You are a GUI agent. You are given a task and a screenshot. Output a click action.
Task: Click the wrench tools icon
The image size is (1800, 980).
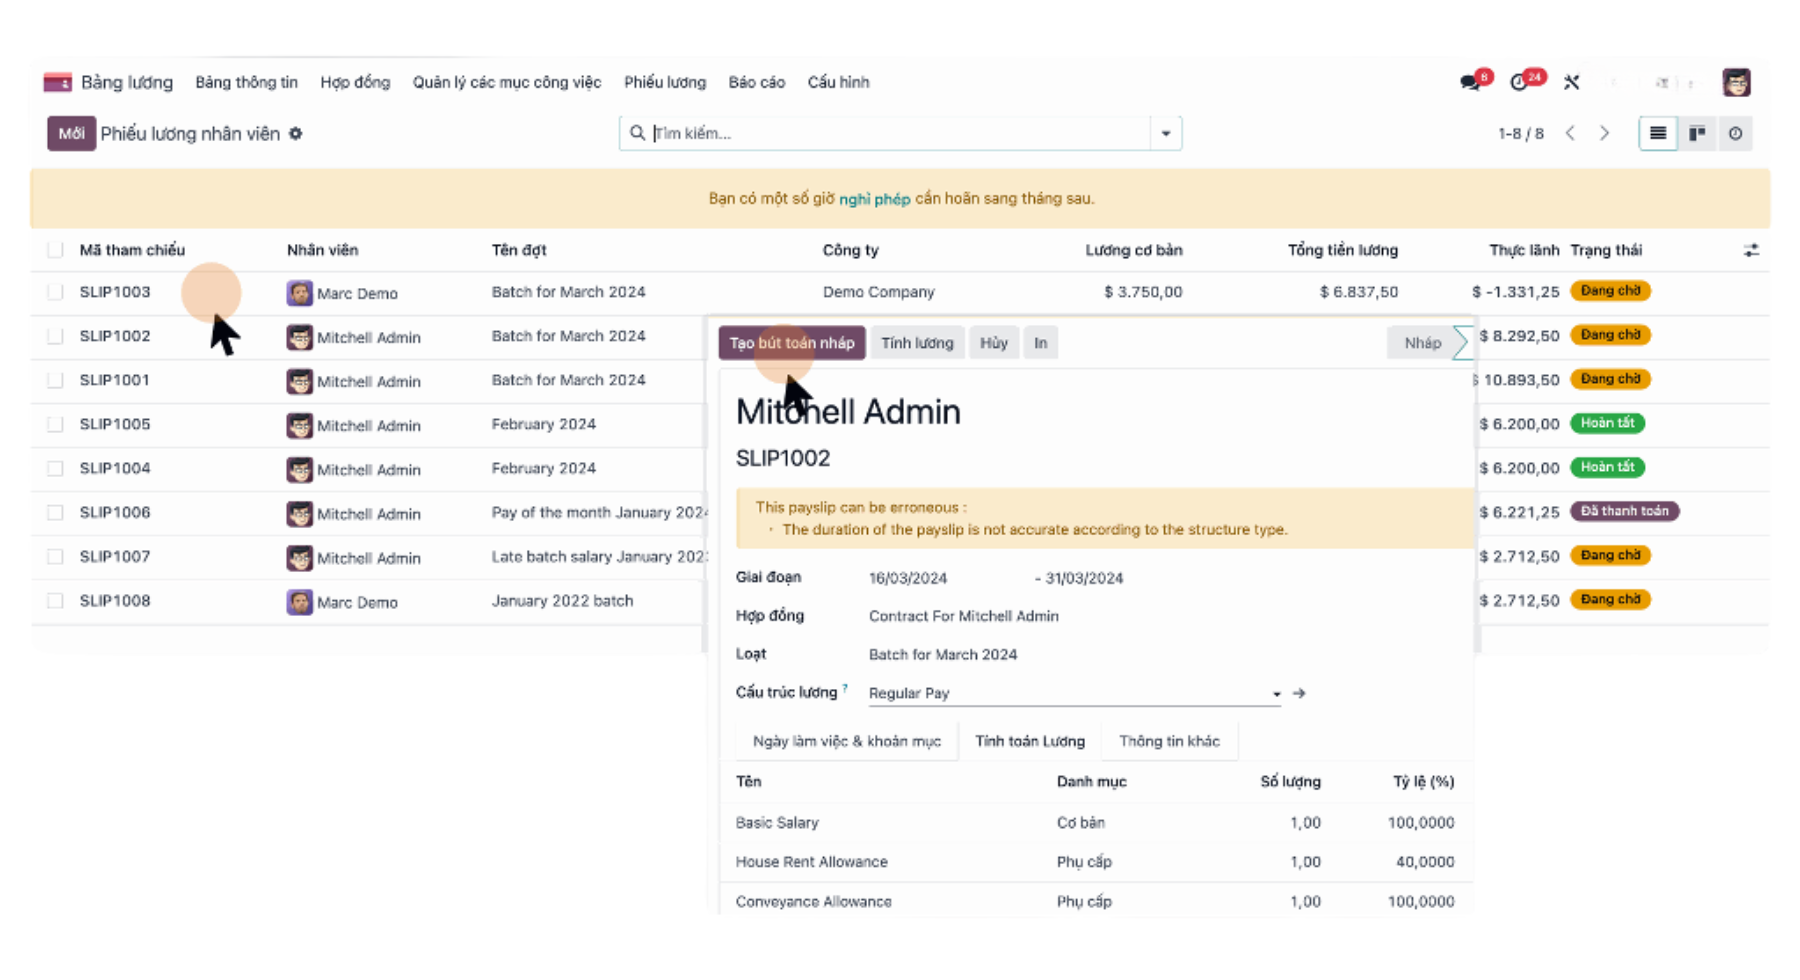coord(1572,83)
